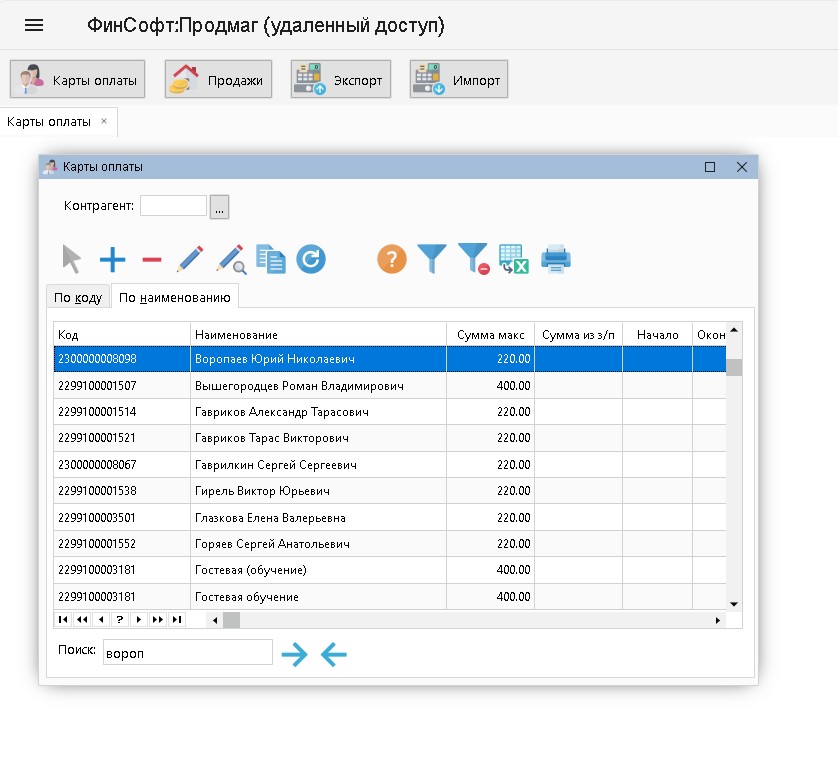This screenshot has height=760, width=838.
Task: Print the list with the printer icon
Action: [555, 260]
